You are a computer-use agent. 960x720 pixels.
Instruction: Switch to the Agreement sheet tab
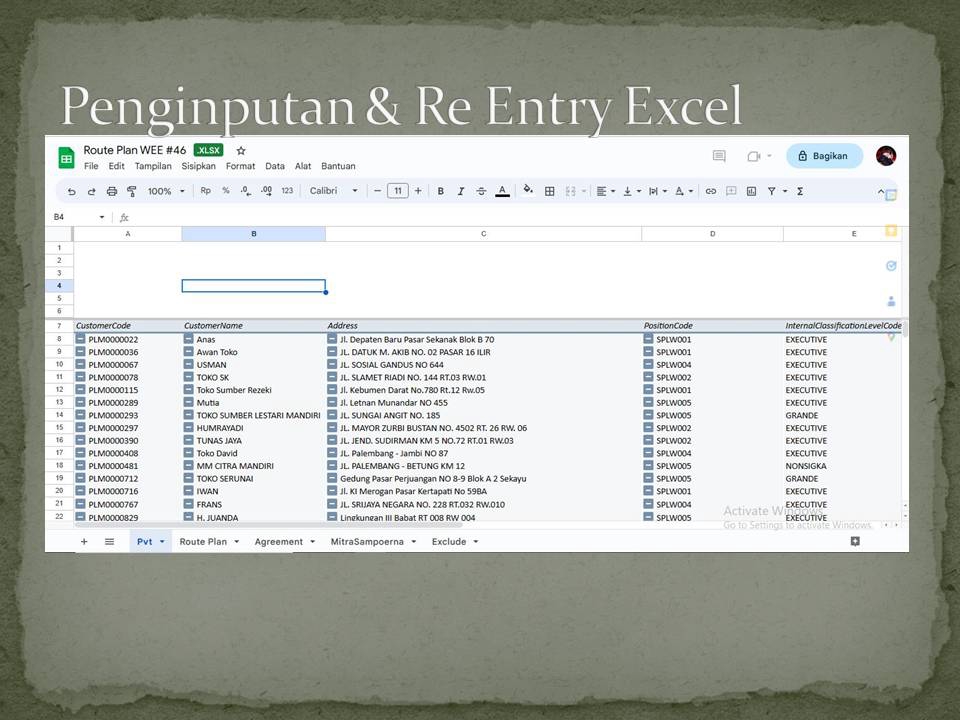(279, 542)
